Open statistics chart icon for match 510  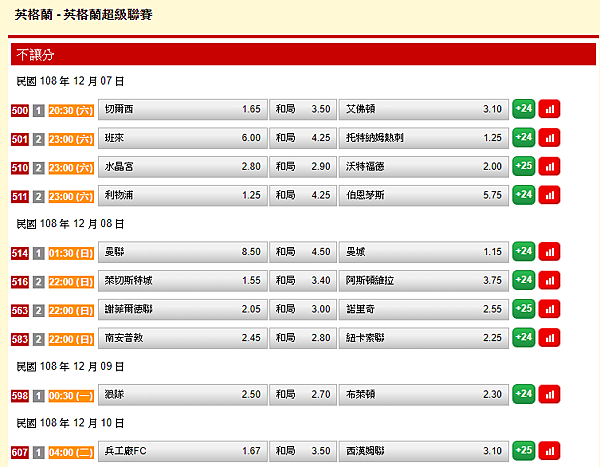pyautogui.click(x=549, y=167)
